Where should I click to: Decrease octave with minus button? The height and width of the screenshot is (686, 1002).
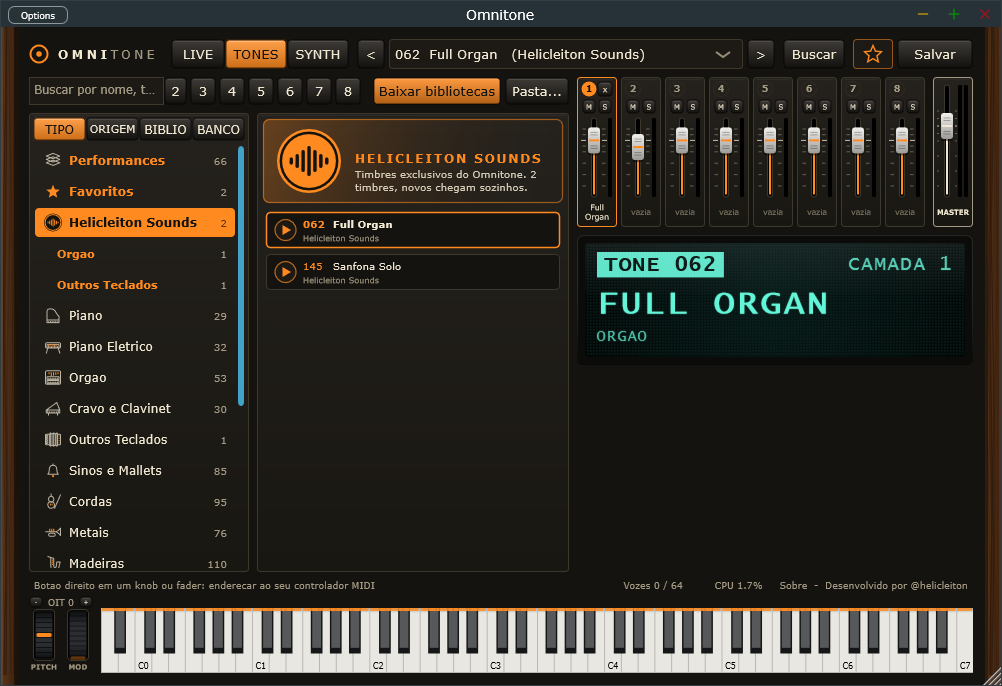(36, 602)
